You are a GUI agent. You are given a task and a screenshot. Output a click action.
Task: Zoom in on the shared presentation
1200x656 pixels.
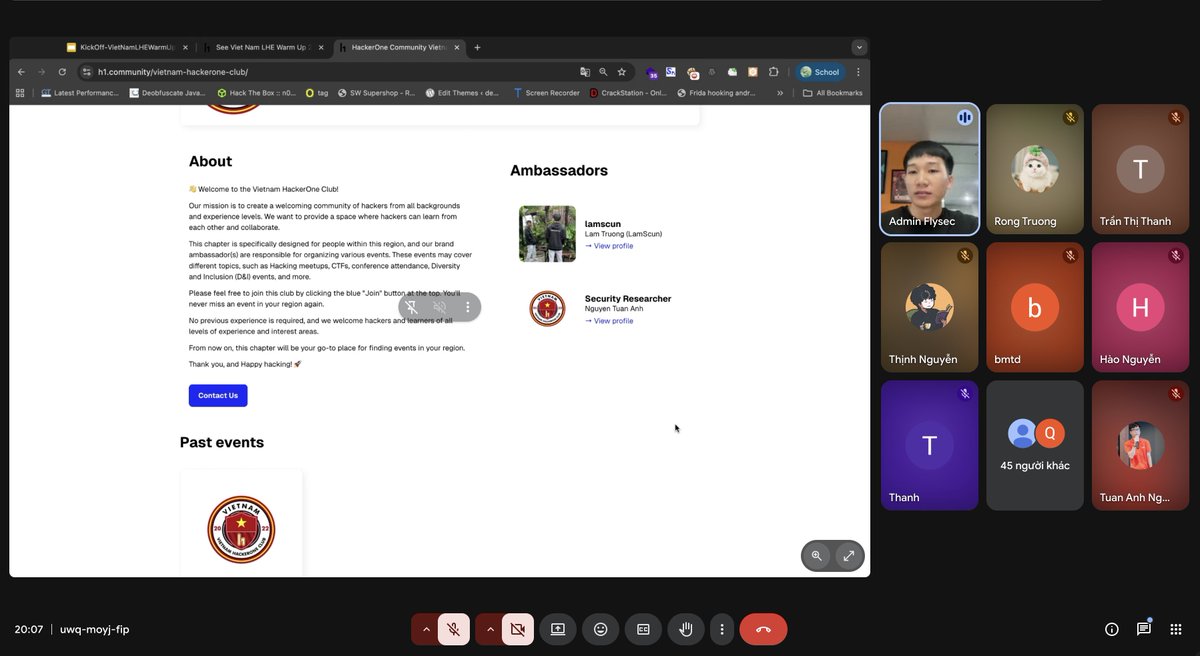(817, 556)
